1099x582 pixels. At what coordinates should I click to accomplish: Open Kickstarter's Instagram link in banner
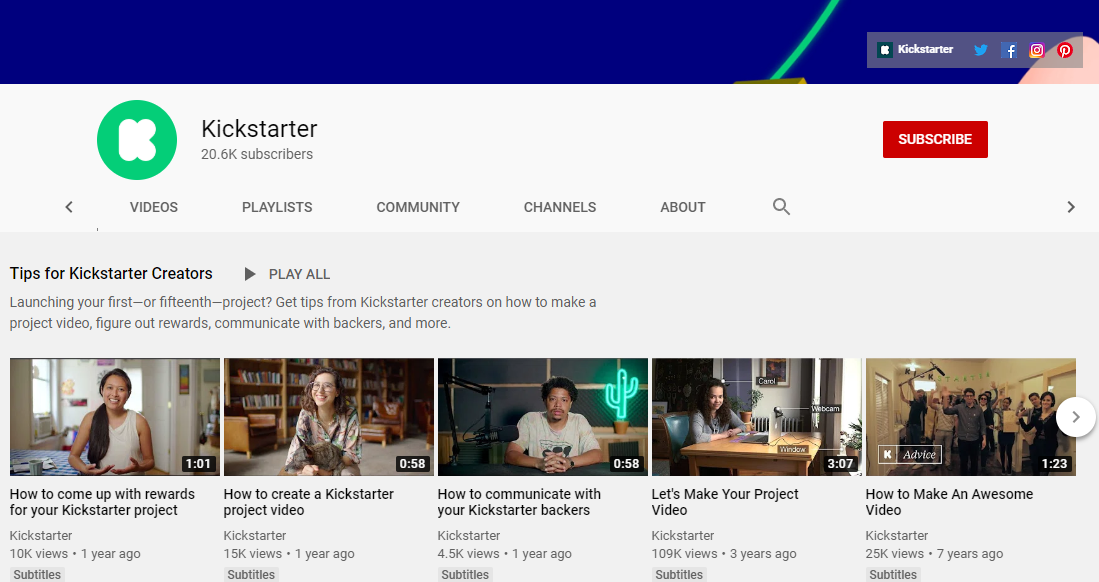tap(1037, 50)
